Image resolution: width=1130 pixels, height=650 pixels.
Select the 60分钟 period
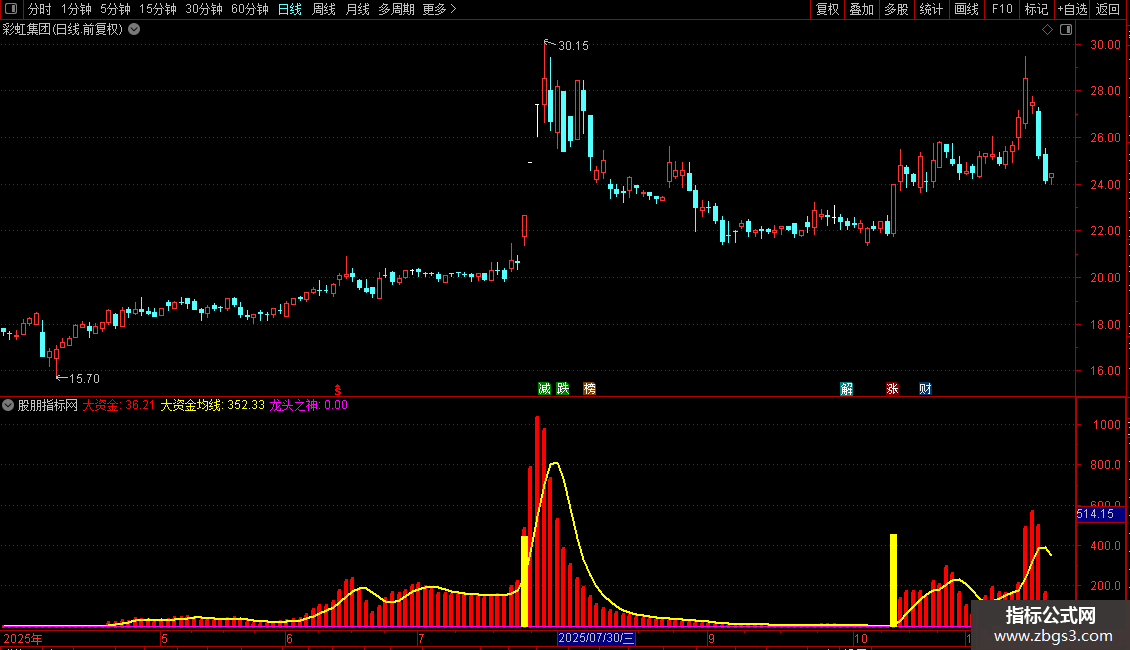(249, 9)
